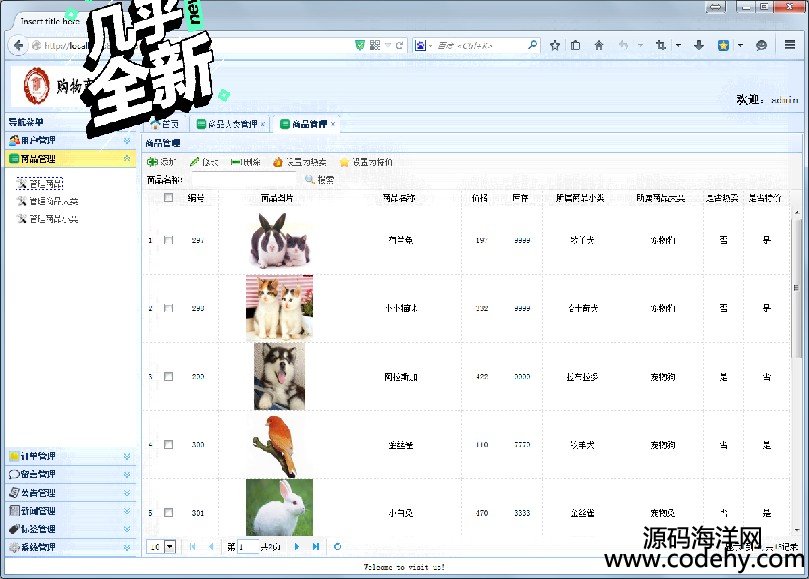Refresh the product grid with pager reload icon
Viewport: 809px width, 579px height.
[337, 546]
